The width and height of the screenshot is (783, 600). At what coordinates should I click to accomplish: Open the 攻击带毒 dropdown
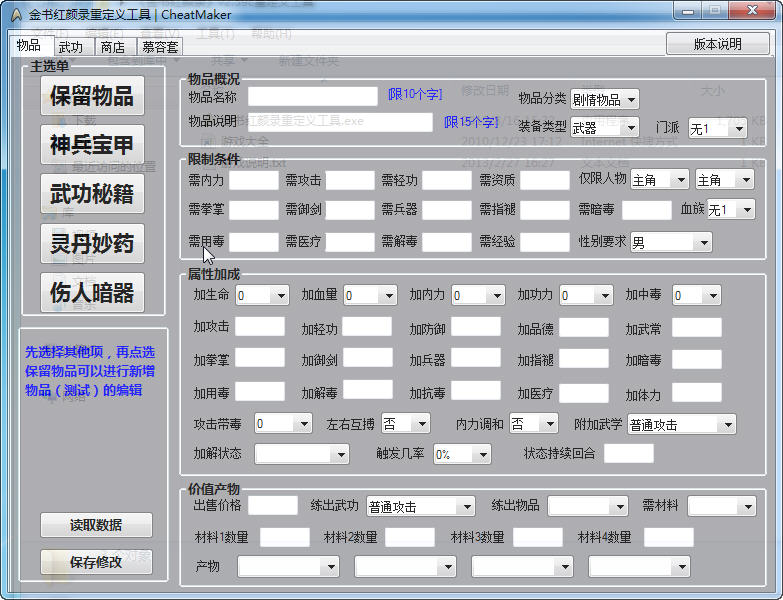[x=283, y=424]
